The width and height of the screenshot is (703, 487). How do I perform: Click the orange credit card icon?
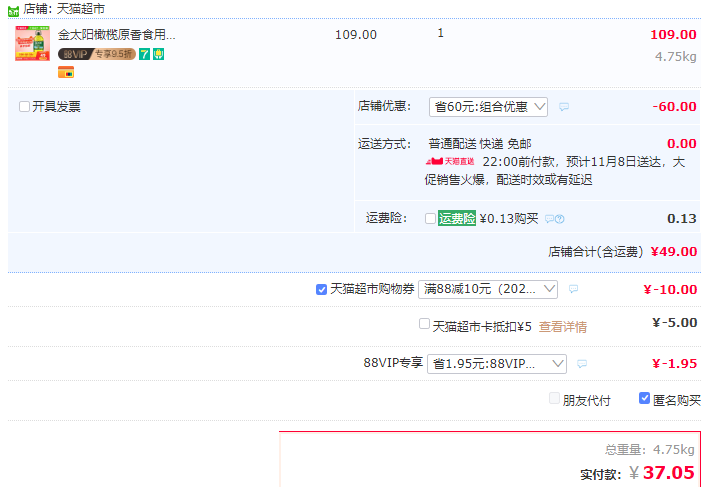pyautogui.click(x=66, y=72)
